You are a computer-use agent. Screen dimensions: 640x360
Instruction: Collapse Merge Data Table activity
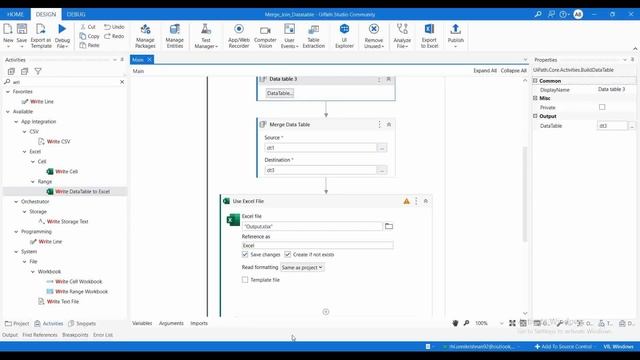[x=389, y=124]
